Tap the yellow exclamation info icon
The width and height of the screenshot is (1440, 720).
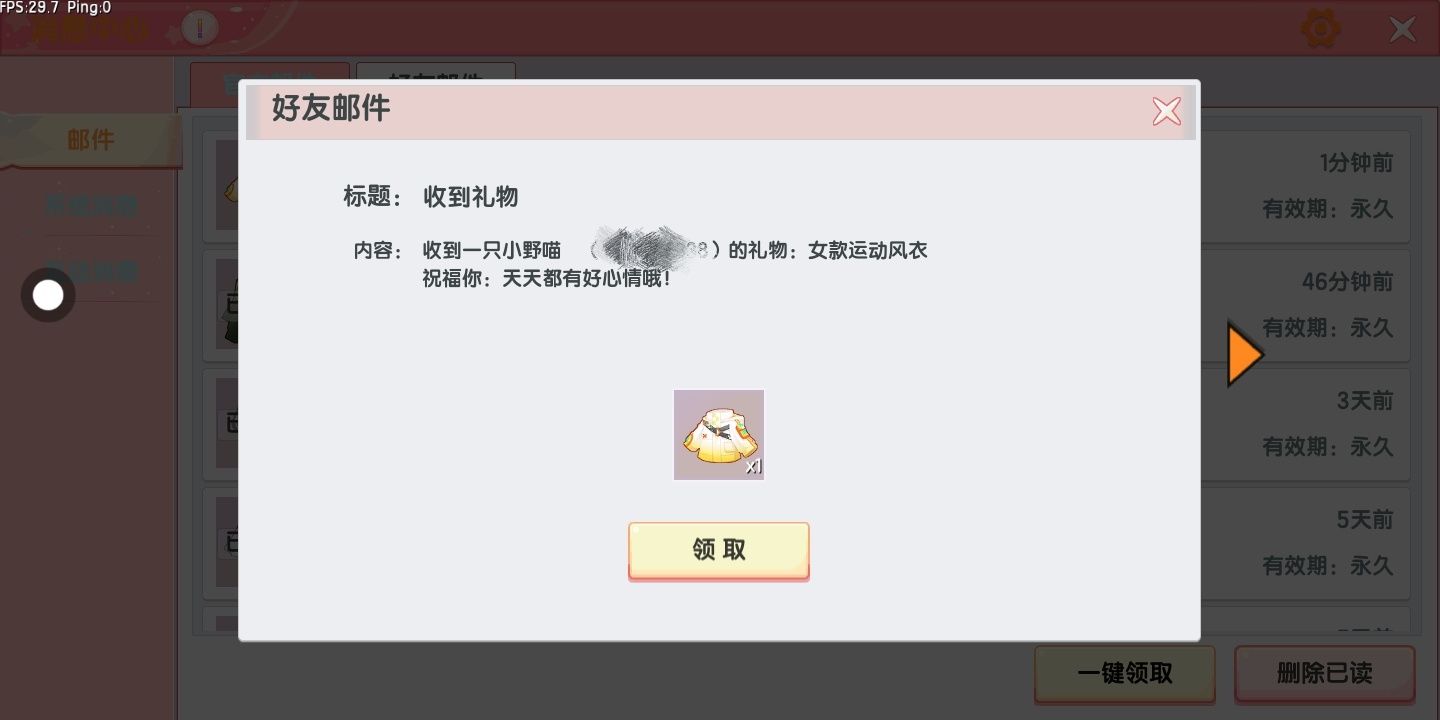[200, 28]
